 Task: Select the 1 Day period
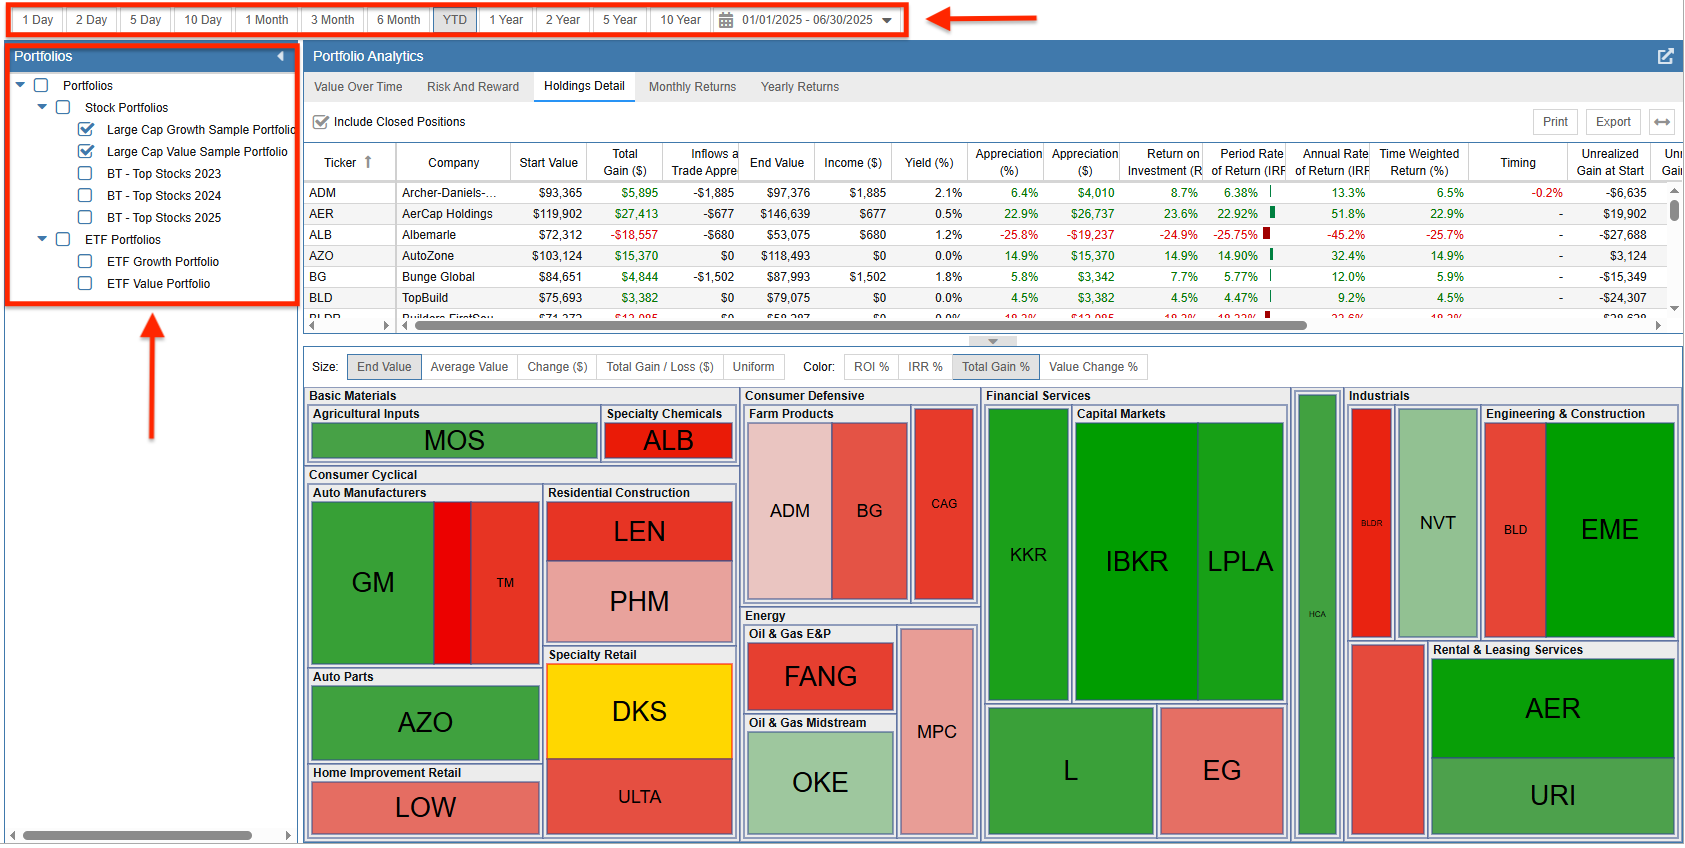[38, 20]
